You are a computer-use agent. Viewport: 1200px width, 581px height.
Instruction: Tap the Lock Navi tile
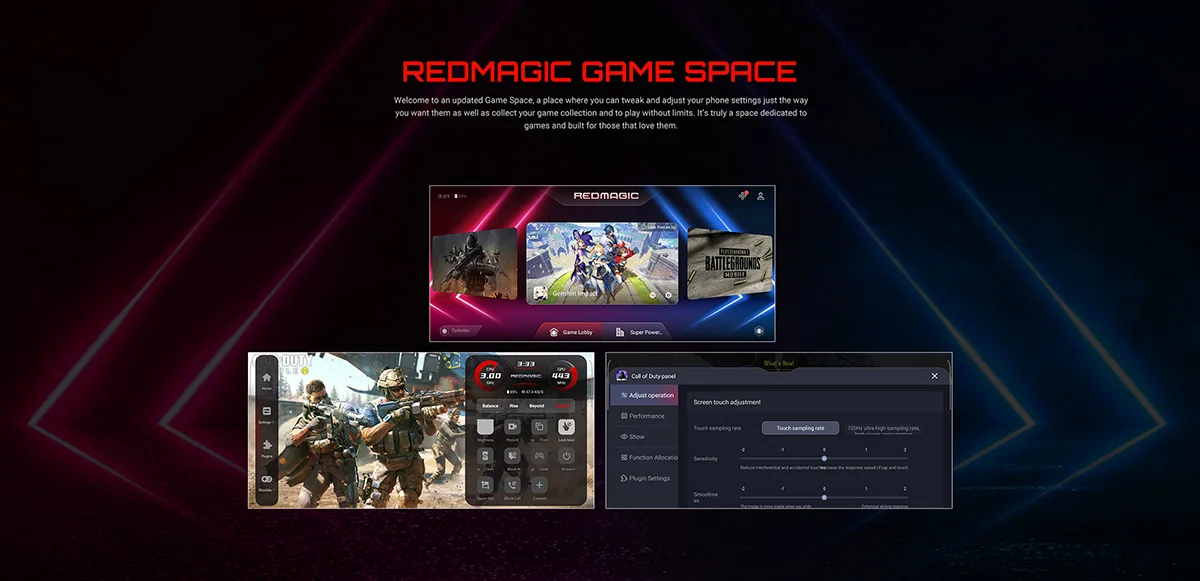coord(566,427)
